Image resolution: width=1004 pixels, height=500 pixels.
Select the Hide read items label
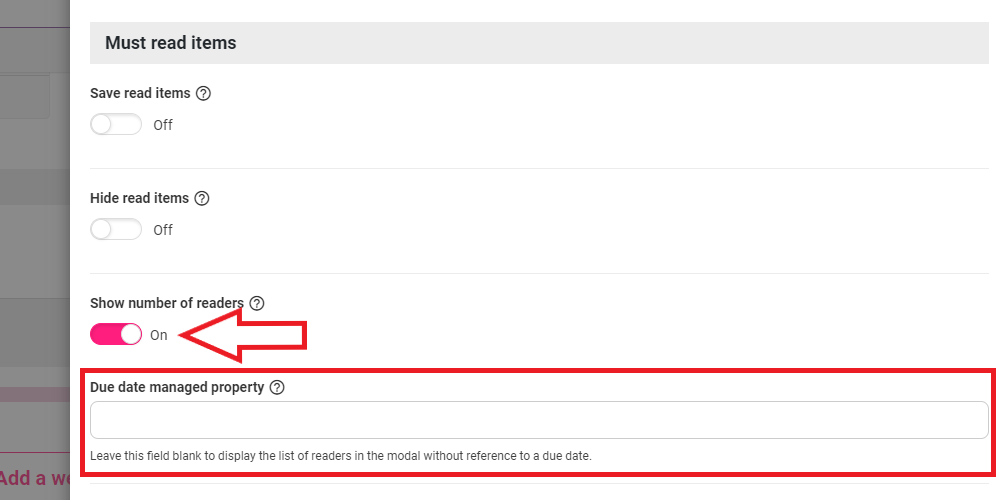tap(140, 198)
